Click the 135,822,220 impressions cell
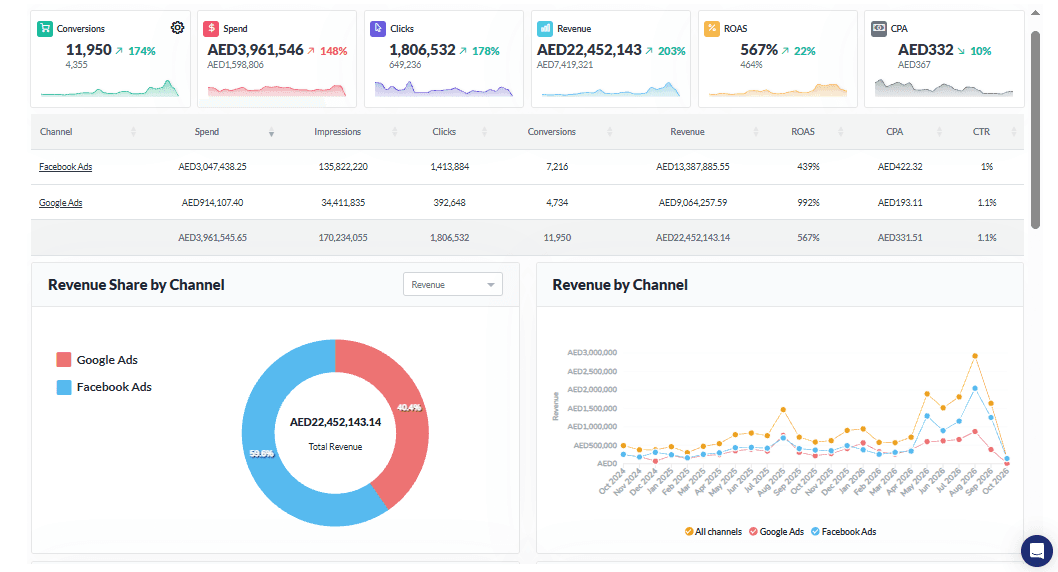This screenshot has height=572, width=1058. pos(343,167)
